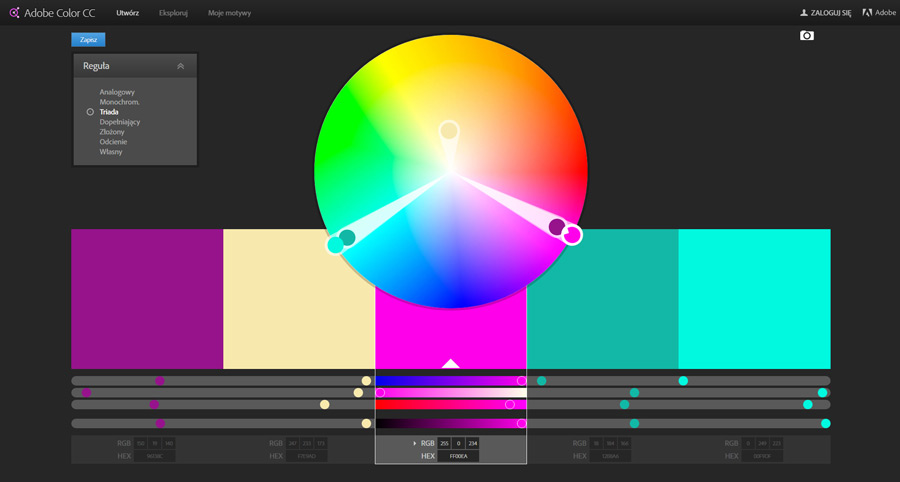The image size is (900, 482).
Task: Click the cream handle on the color wheel
Action: click(449, 130)
